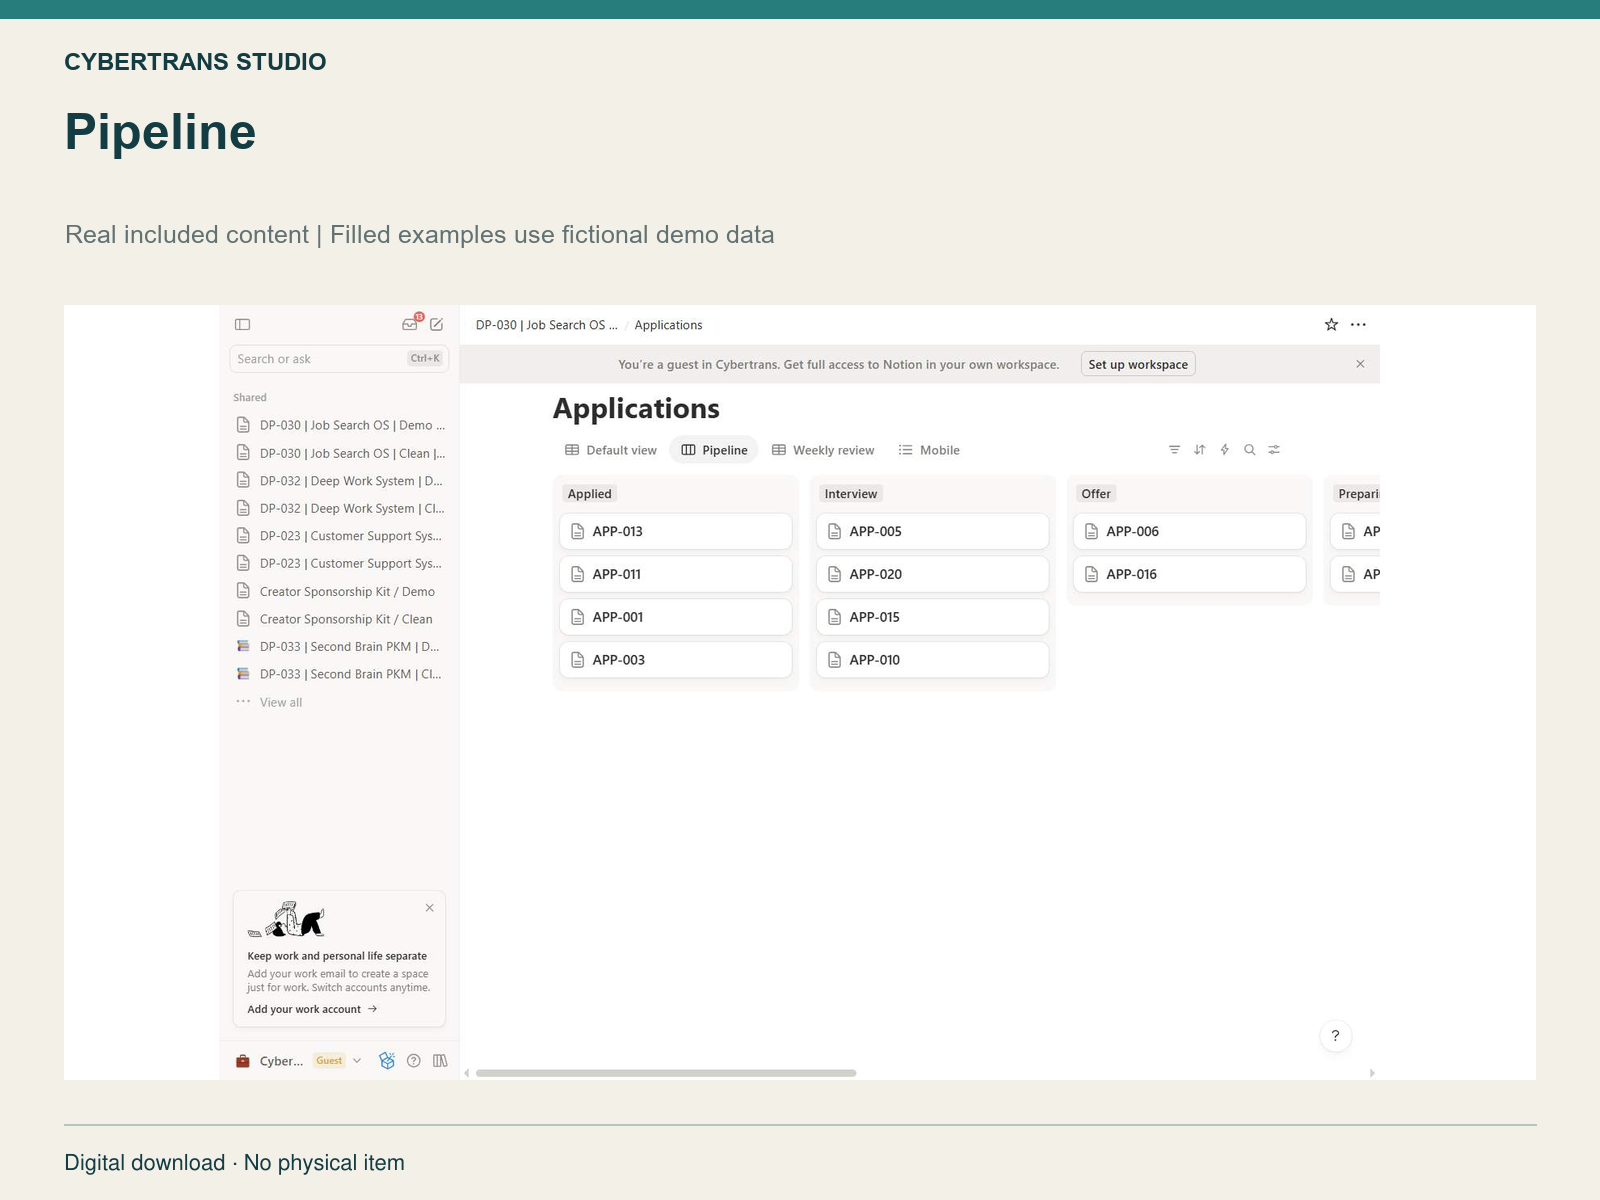
Task: Click the floating question mark help button
Action: [x=1335, y=1036]
